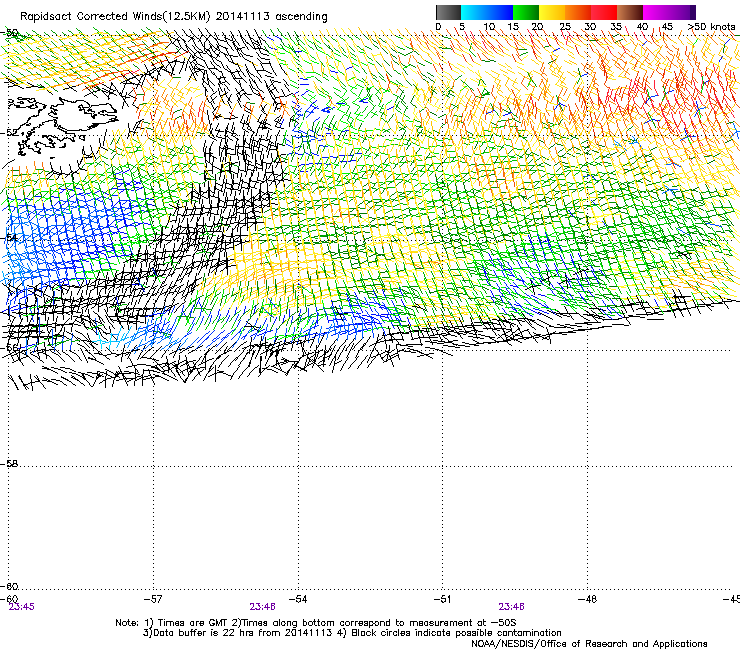
Task: Click the longitude label '-48'
Action: click(587, 599)
